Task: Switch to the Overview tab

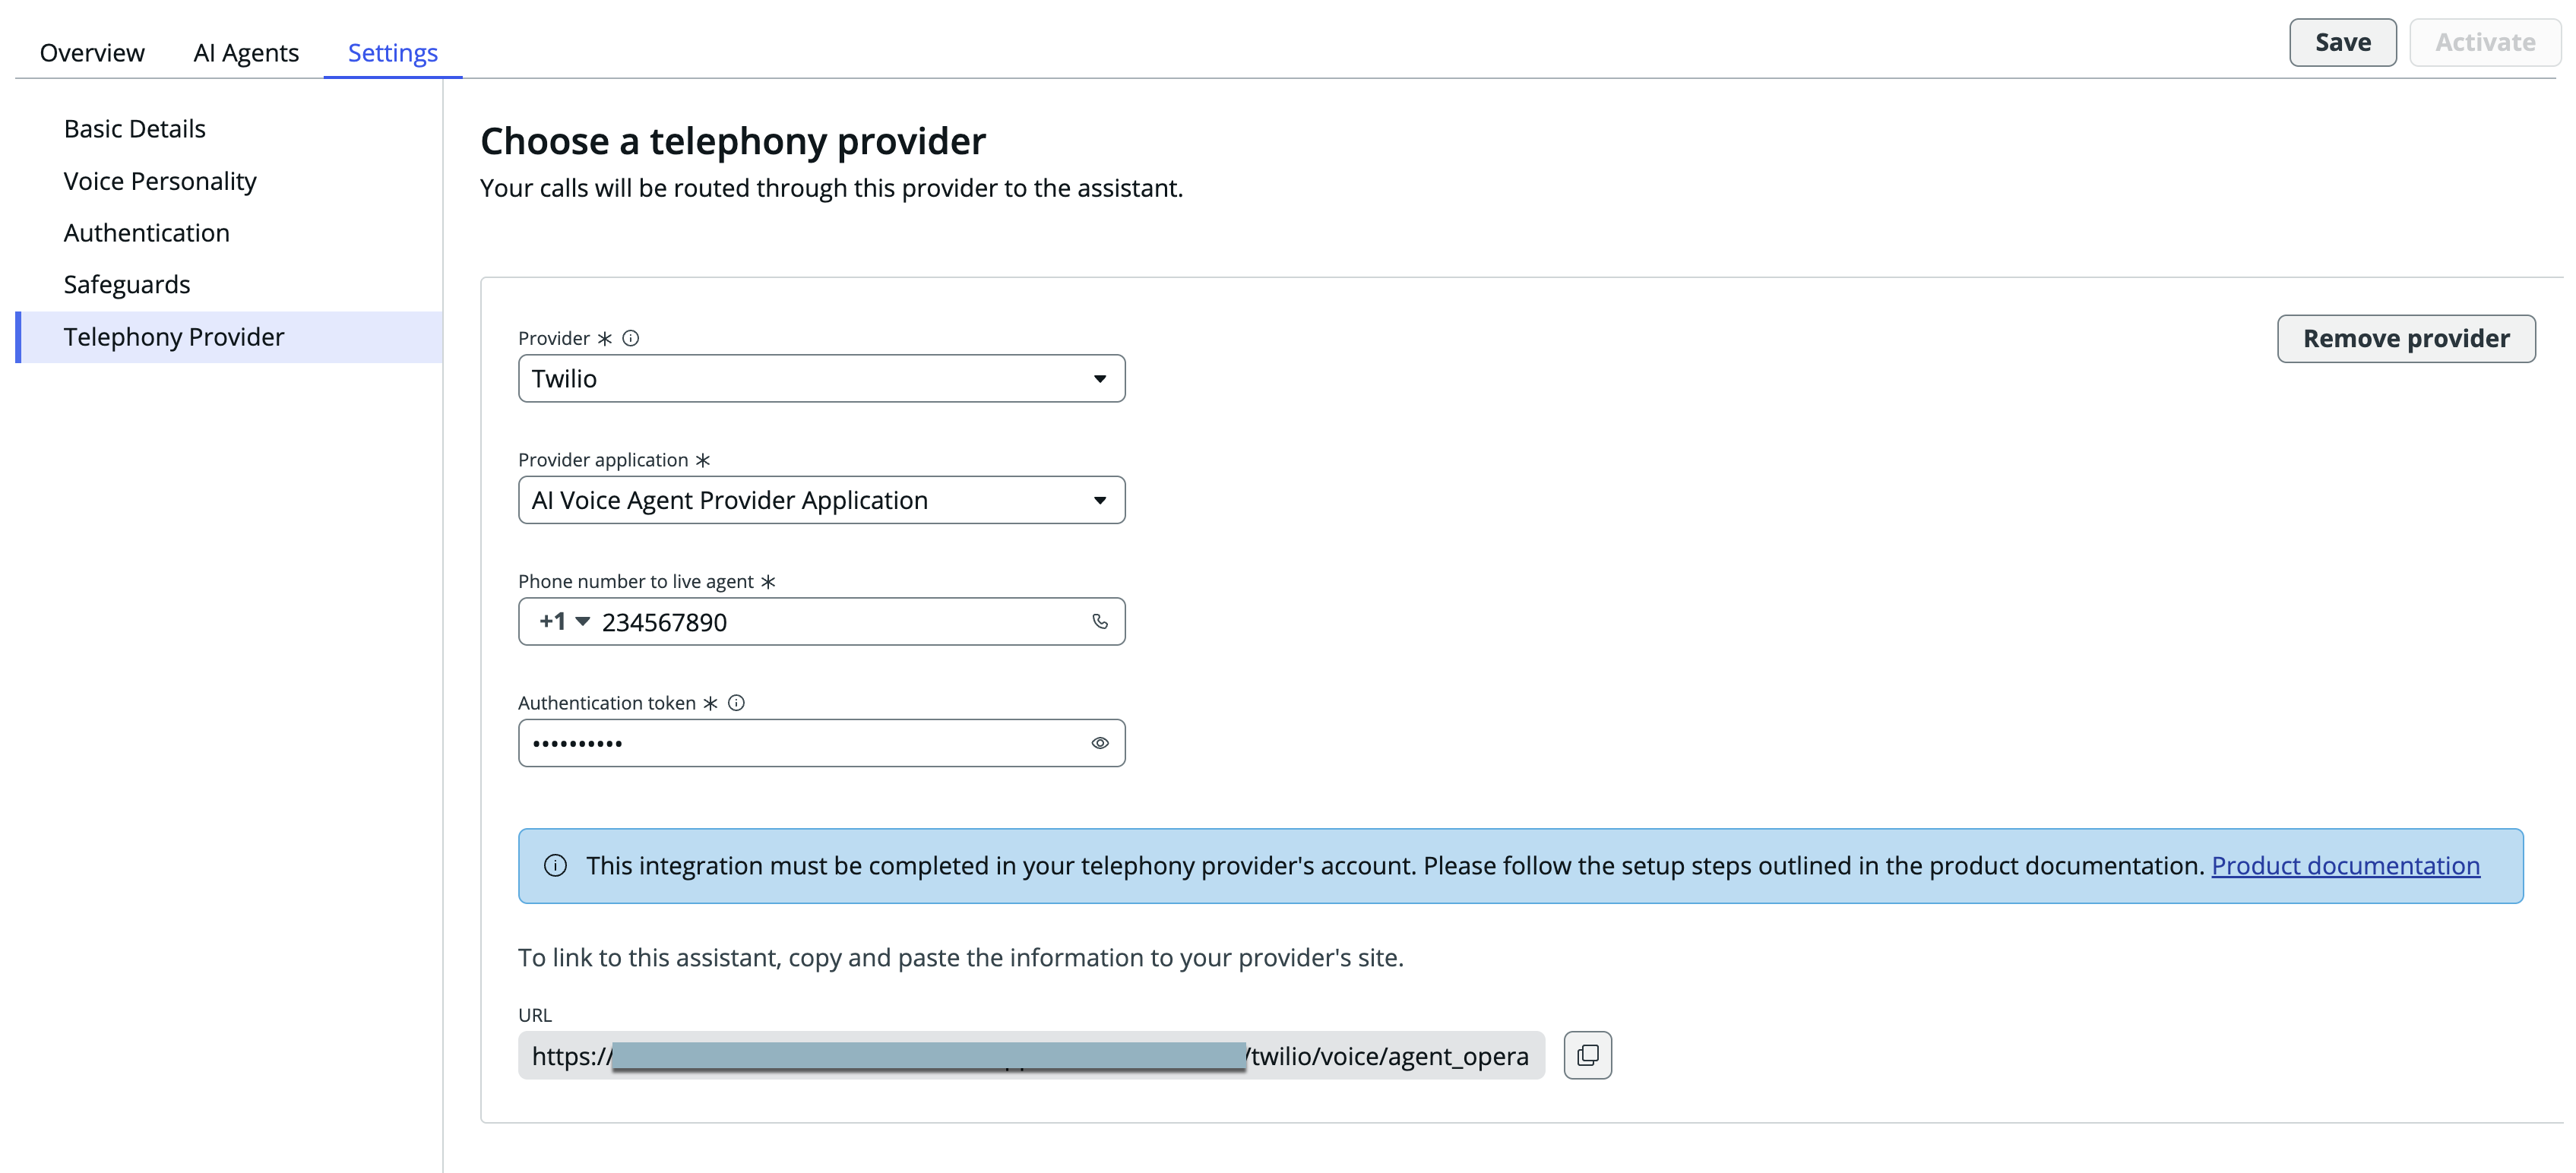Action: (x=92, y=52)
